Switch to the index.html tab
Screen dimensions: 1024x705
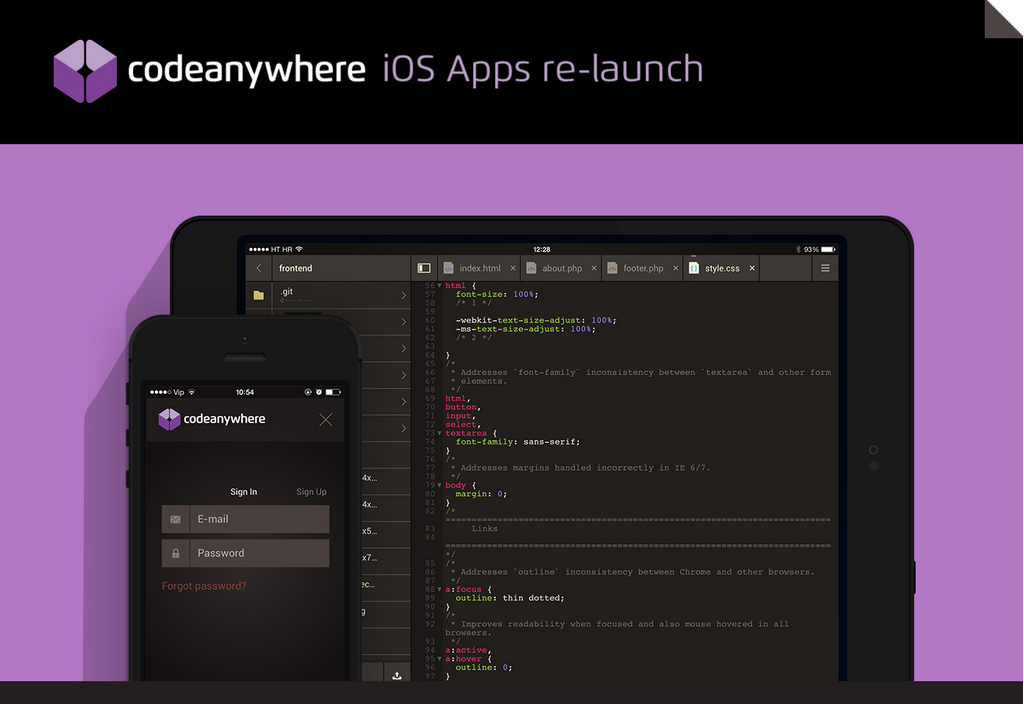479,268
